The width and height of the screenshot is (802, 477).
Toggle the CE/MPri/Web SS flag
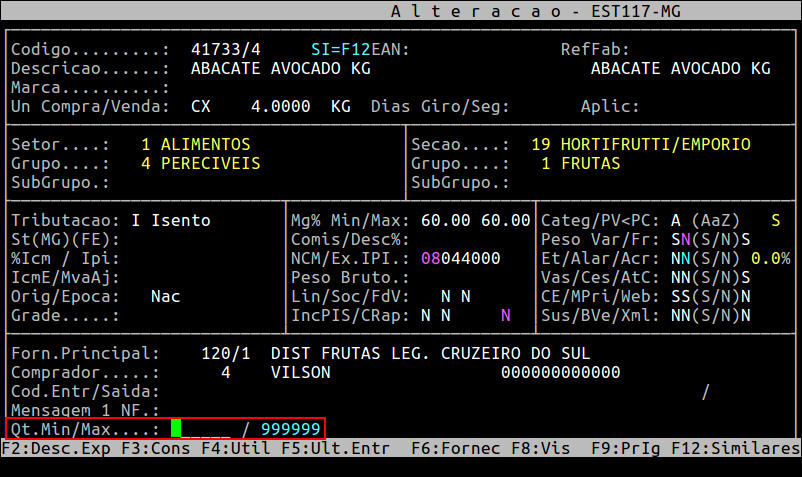pyautogui.click(x=680, y=296)
